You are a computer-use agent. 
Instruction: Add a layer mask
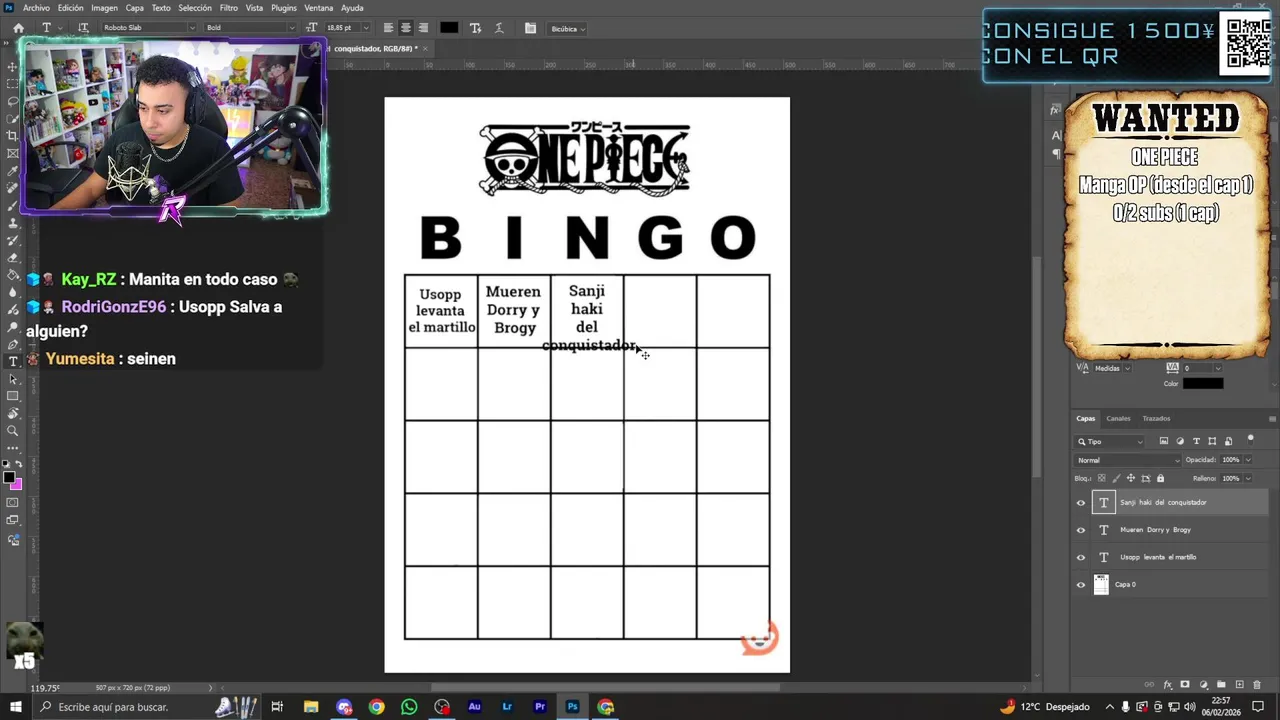pos(1185,685)
